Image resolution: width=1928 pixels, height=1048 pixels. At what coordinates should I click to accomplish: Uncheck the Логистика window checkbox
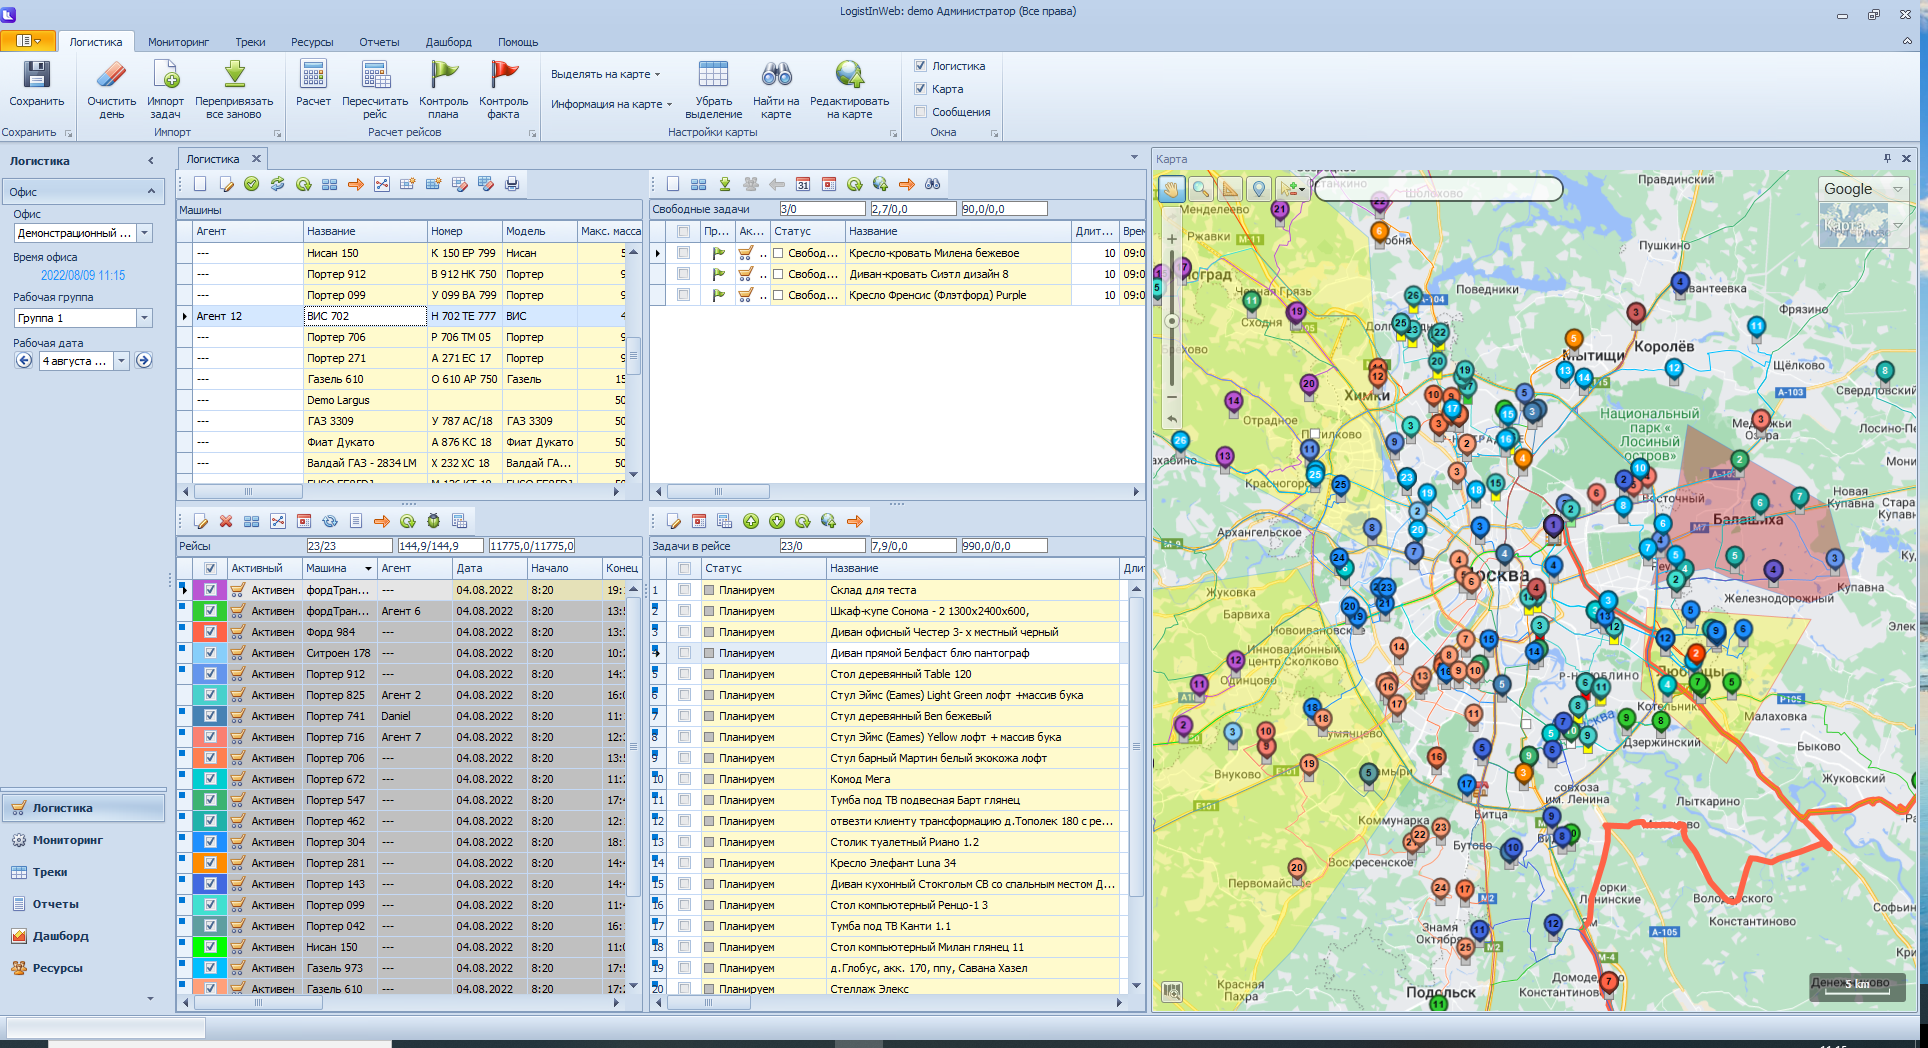[921, 66]
